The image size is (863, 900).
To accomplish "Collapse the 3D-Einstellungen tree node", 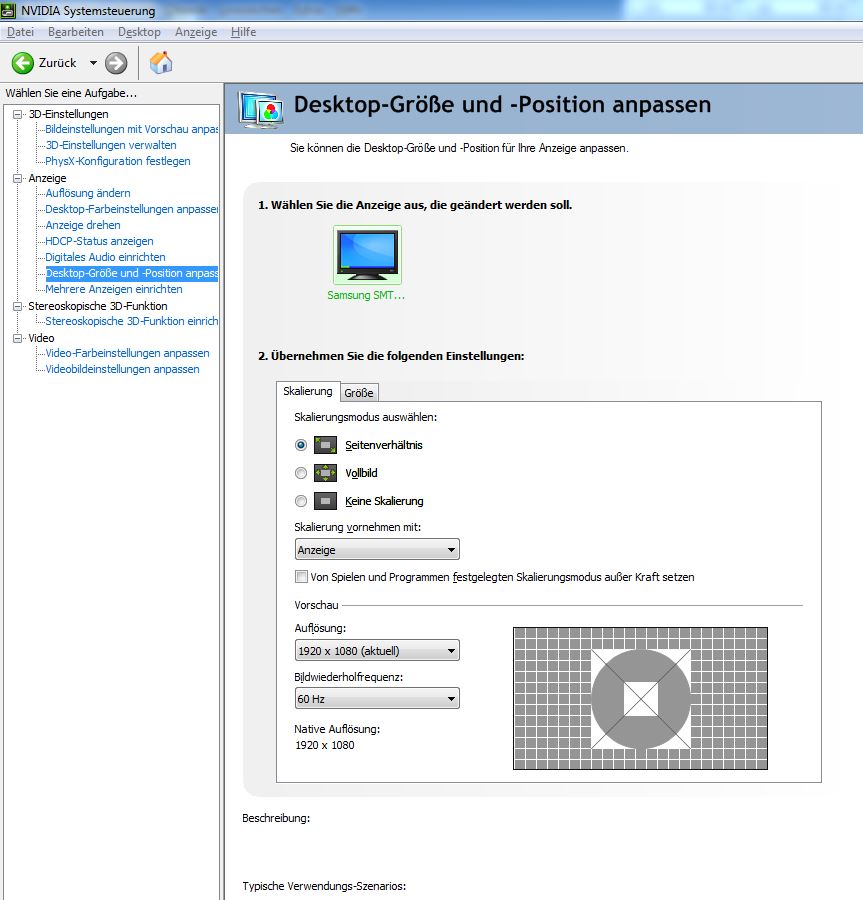I will (x=17, y=114).
